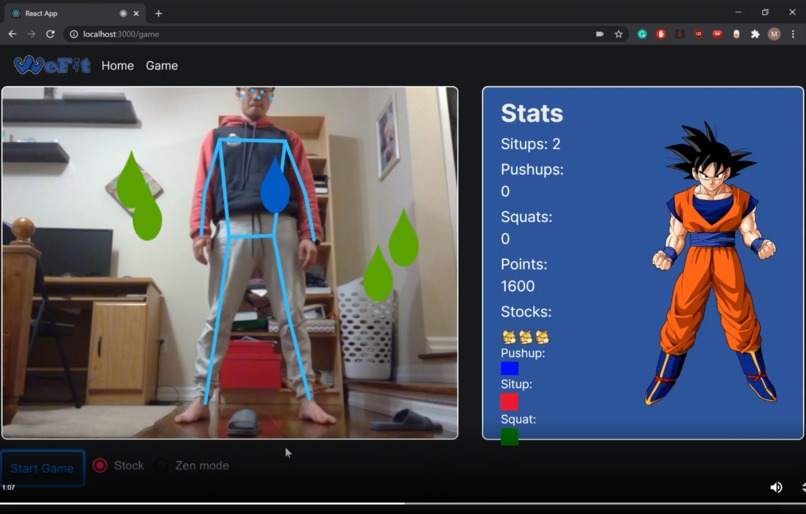806x514 pixels.
Task: Click the 1:07 video timestamp
Action: tap(8, 487)
